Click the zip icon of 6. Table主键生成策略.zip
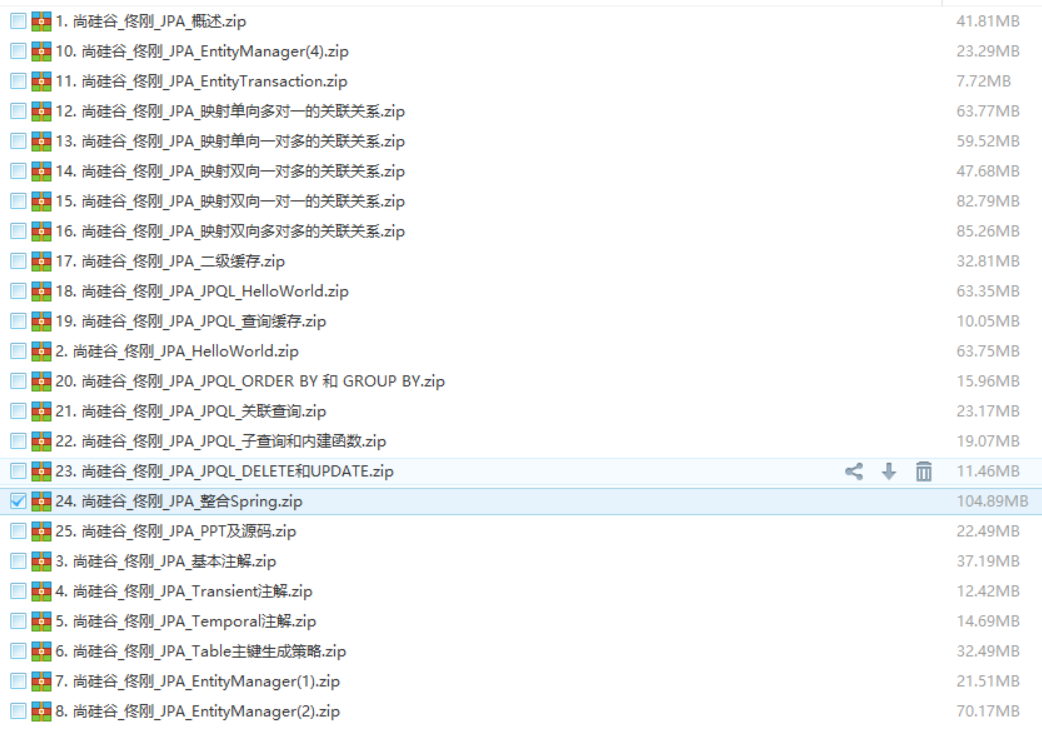The image size is (1042, 731). [x=41, y=651]
